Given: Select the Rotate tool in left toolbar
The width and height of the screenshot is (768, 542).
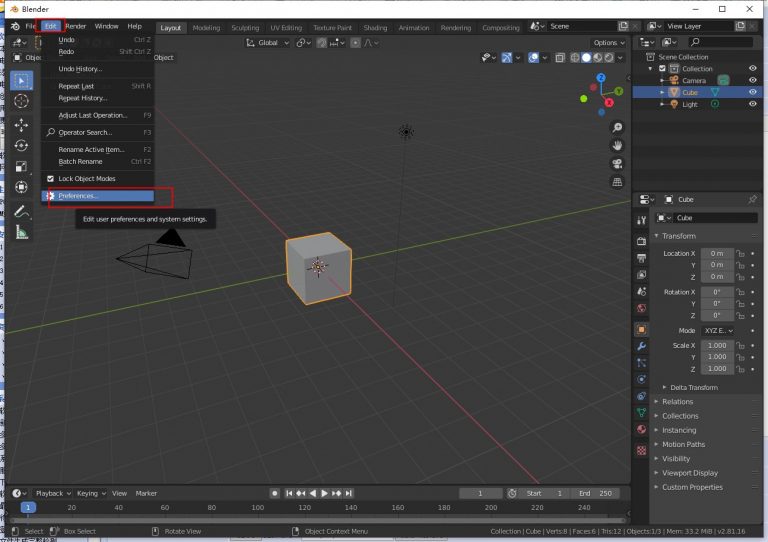Looking at the screenshot, I should coord(21,146).
